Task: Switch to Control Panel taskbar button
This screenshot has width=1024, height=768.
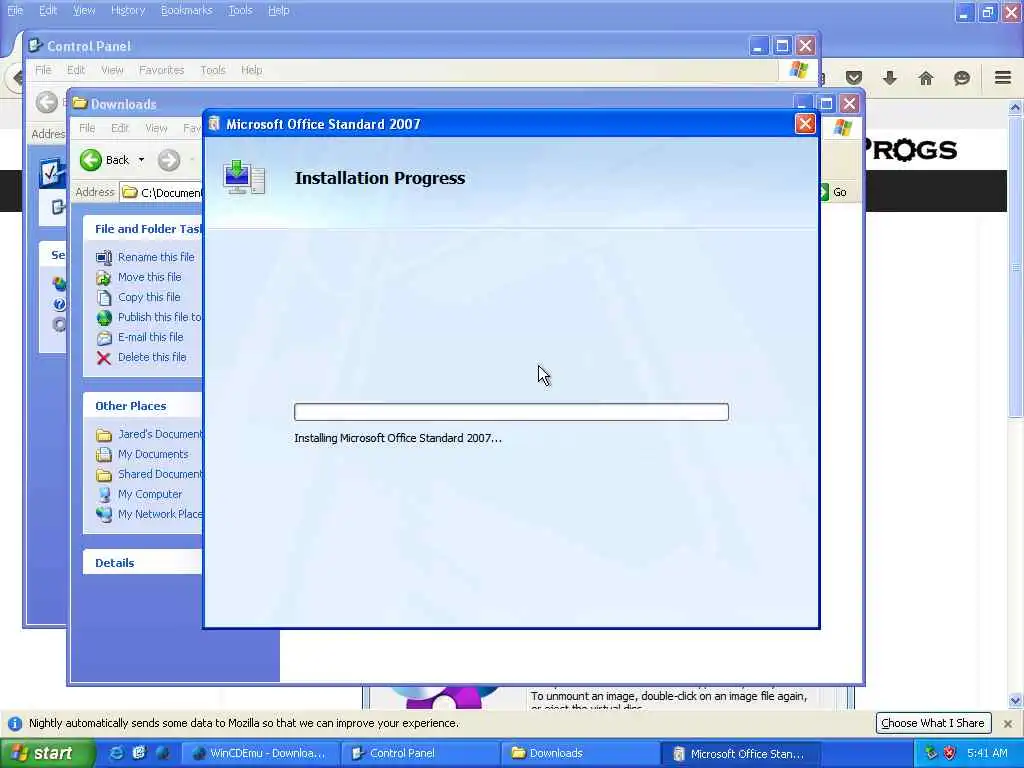Action: [x=420, y=754]
